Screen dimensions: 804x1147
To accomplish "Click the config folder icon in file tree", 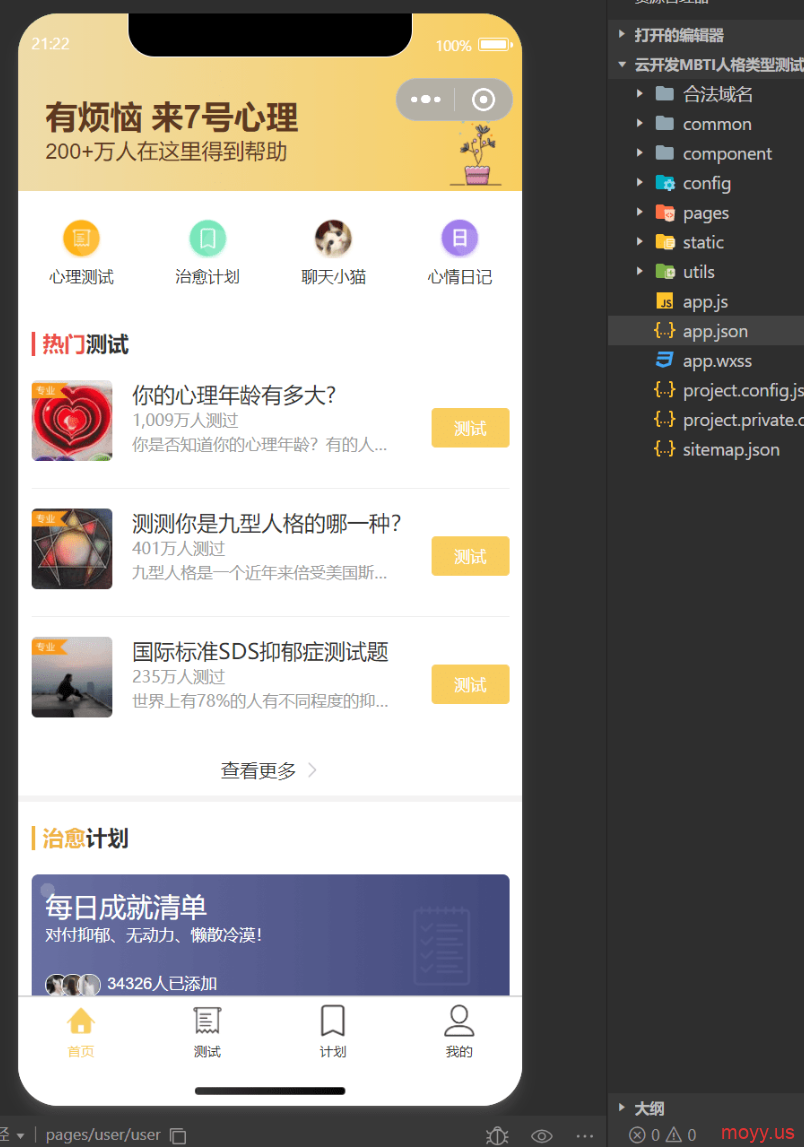I will click(665, 183).
